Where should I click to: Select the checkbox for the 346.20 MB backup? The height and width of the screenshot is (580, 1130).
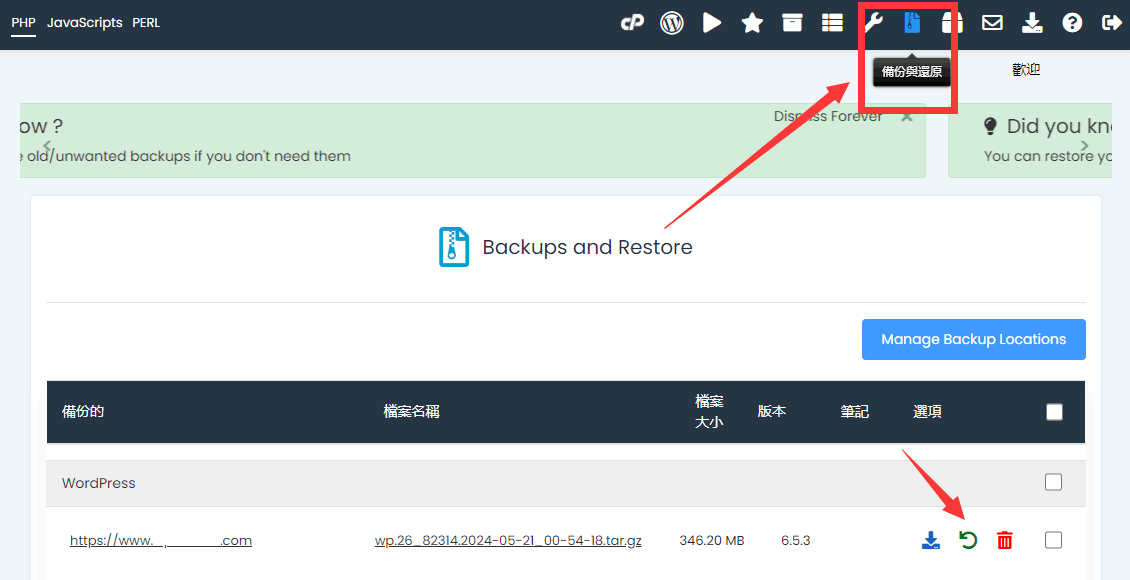(x=1053, y=540)
